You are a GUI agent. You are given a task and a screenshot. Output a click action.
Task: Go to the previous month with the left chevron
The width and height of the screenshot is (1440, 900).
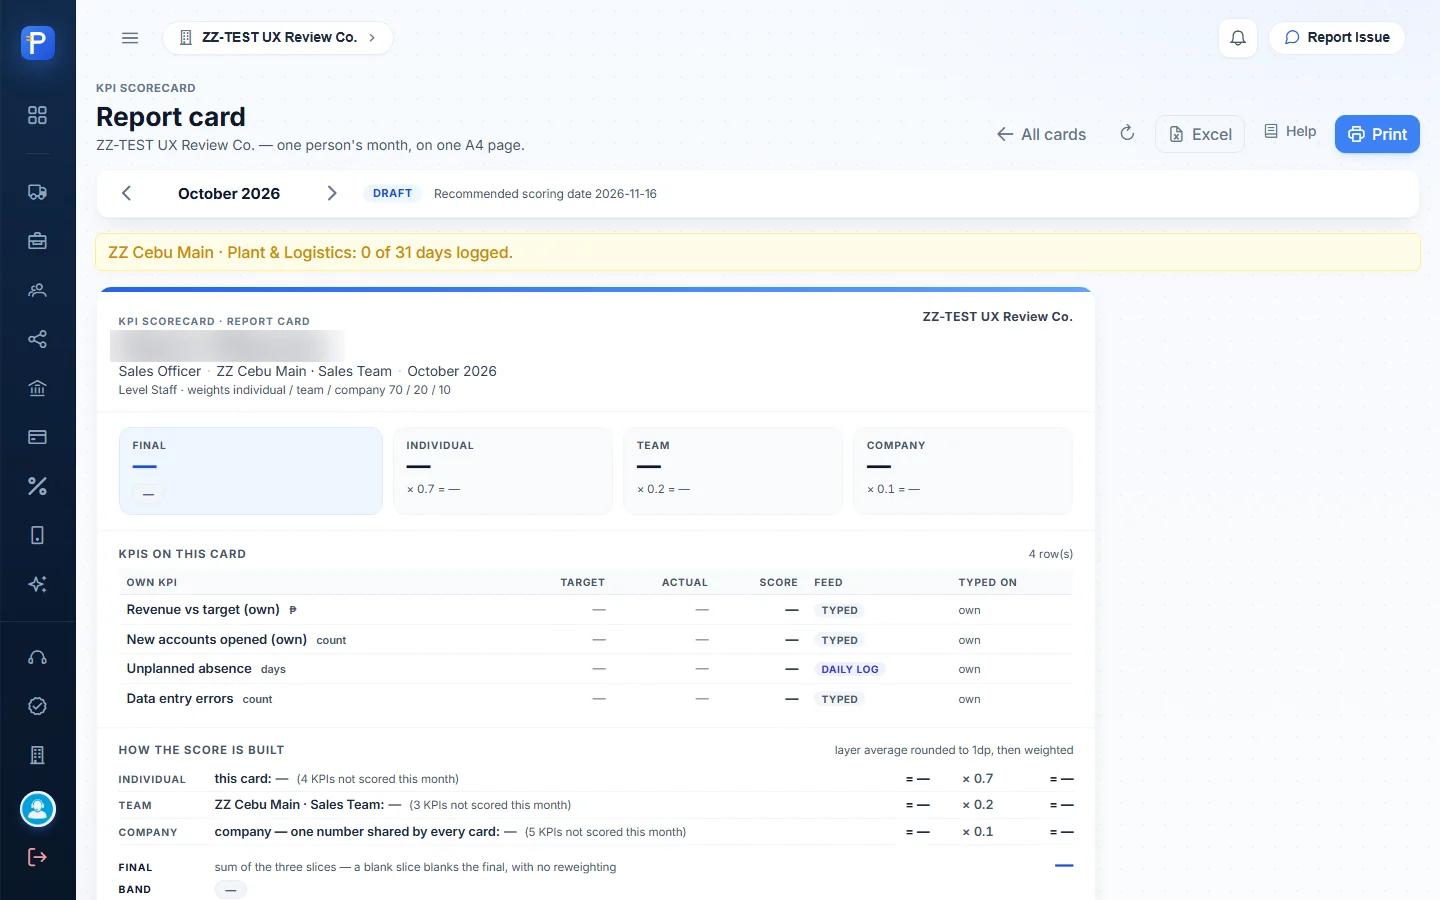(127, 193)
